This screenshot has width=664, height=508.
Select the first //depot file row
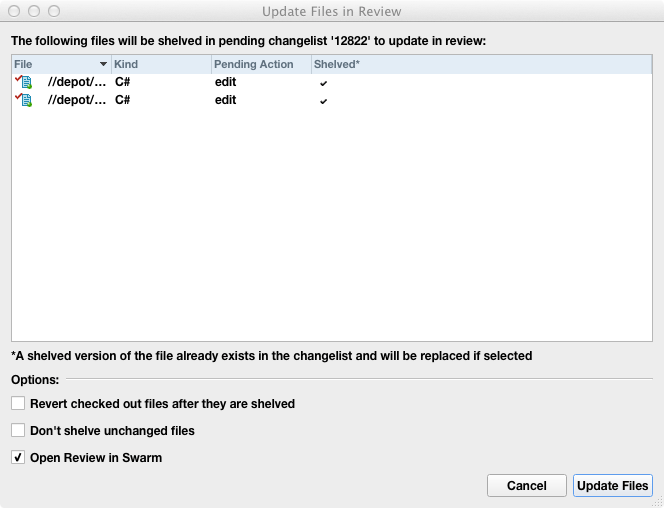(x=77, y=82)
